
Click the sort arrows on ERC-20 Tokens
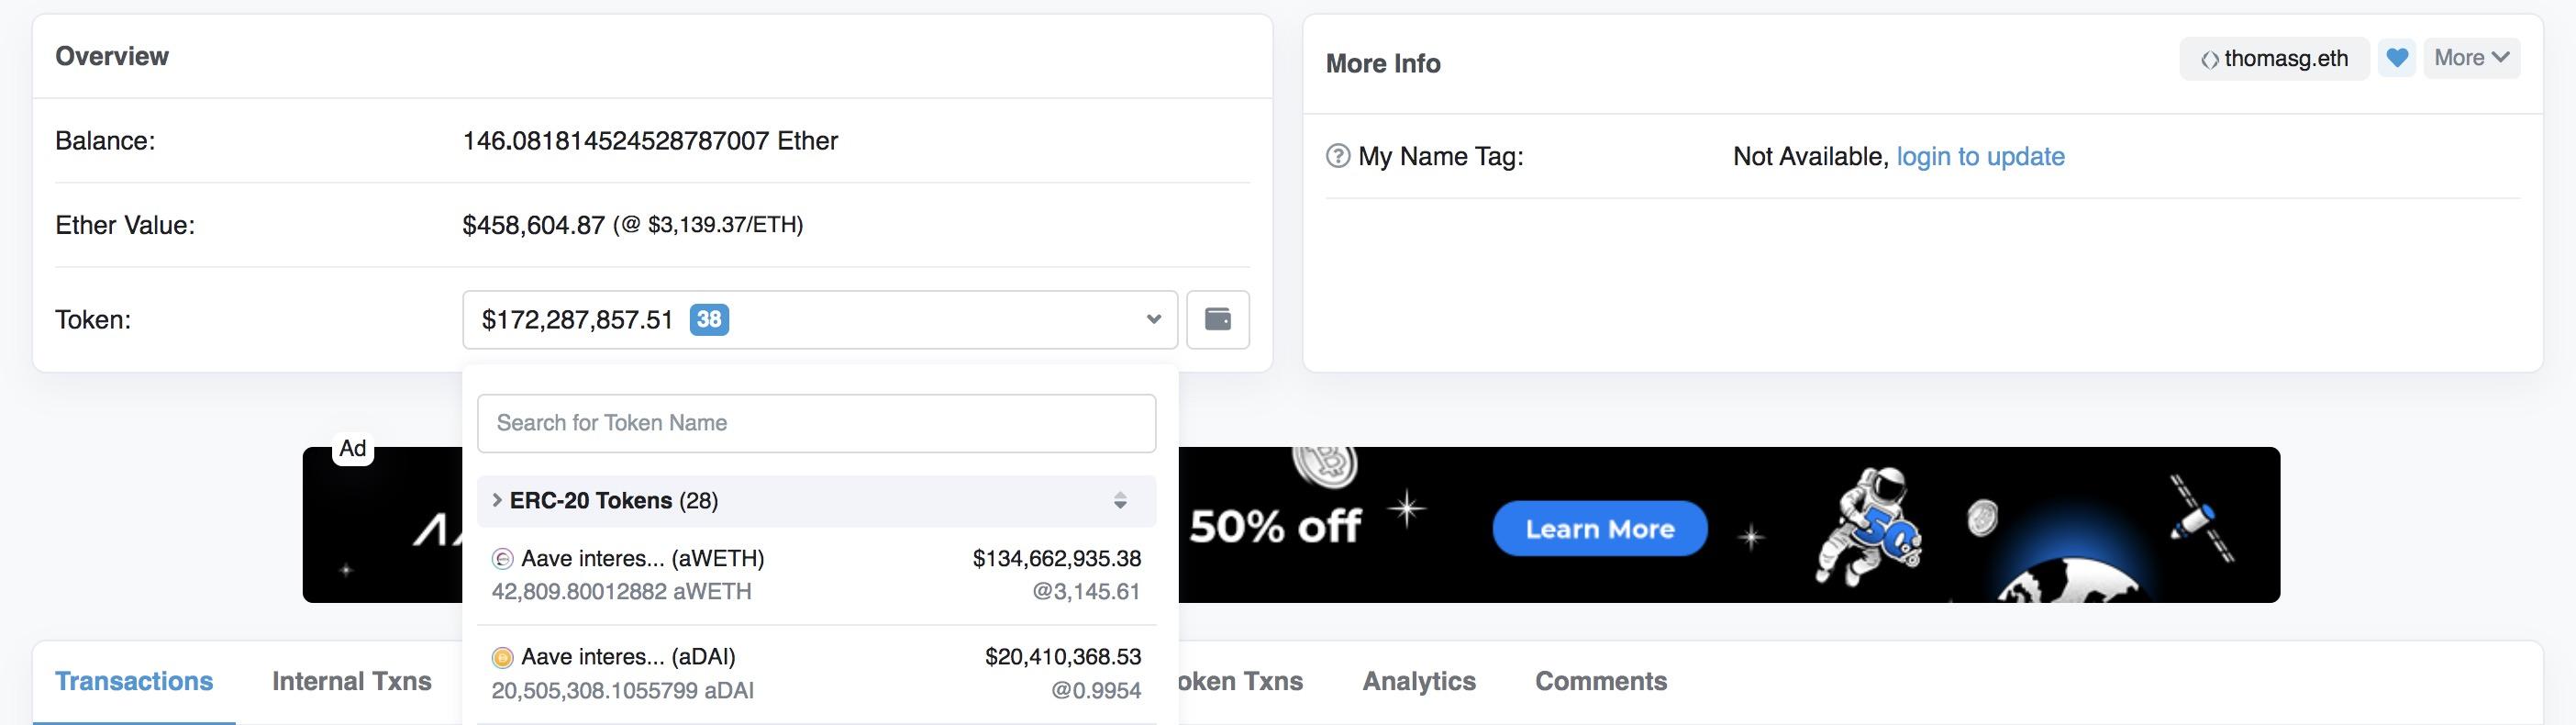(x=1120, y=501)
